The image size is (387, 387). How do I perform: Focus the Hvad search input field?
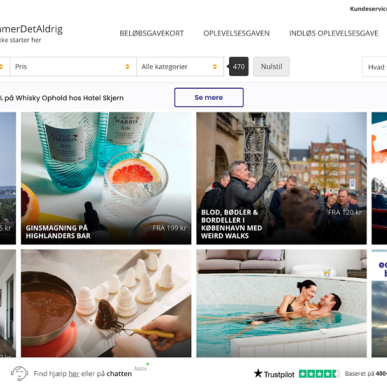pos(375,67)
